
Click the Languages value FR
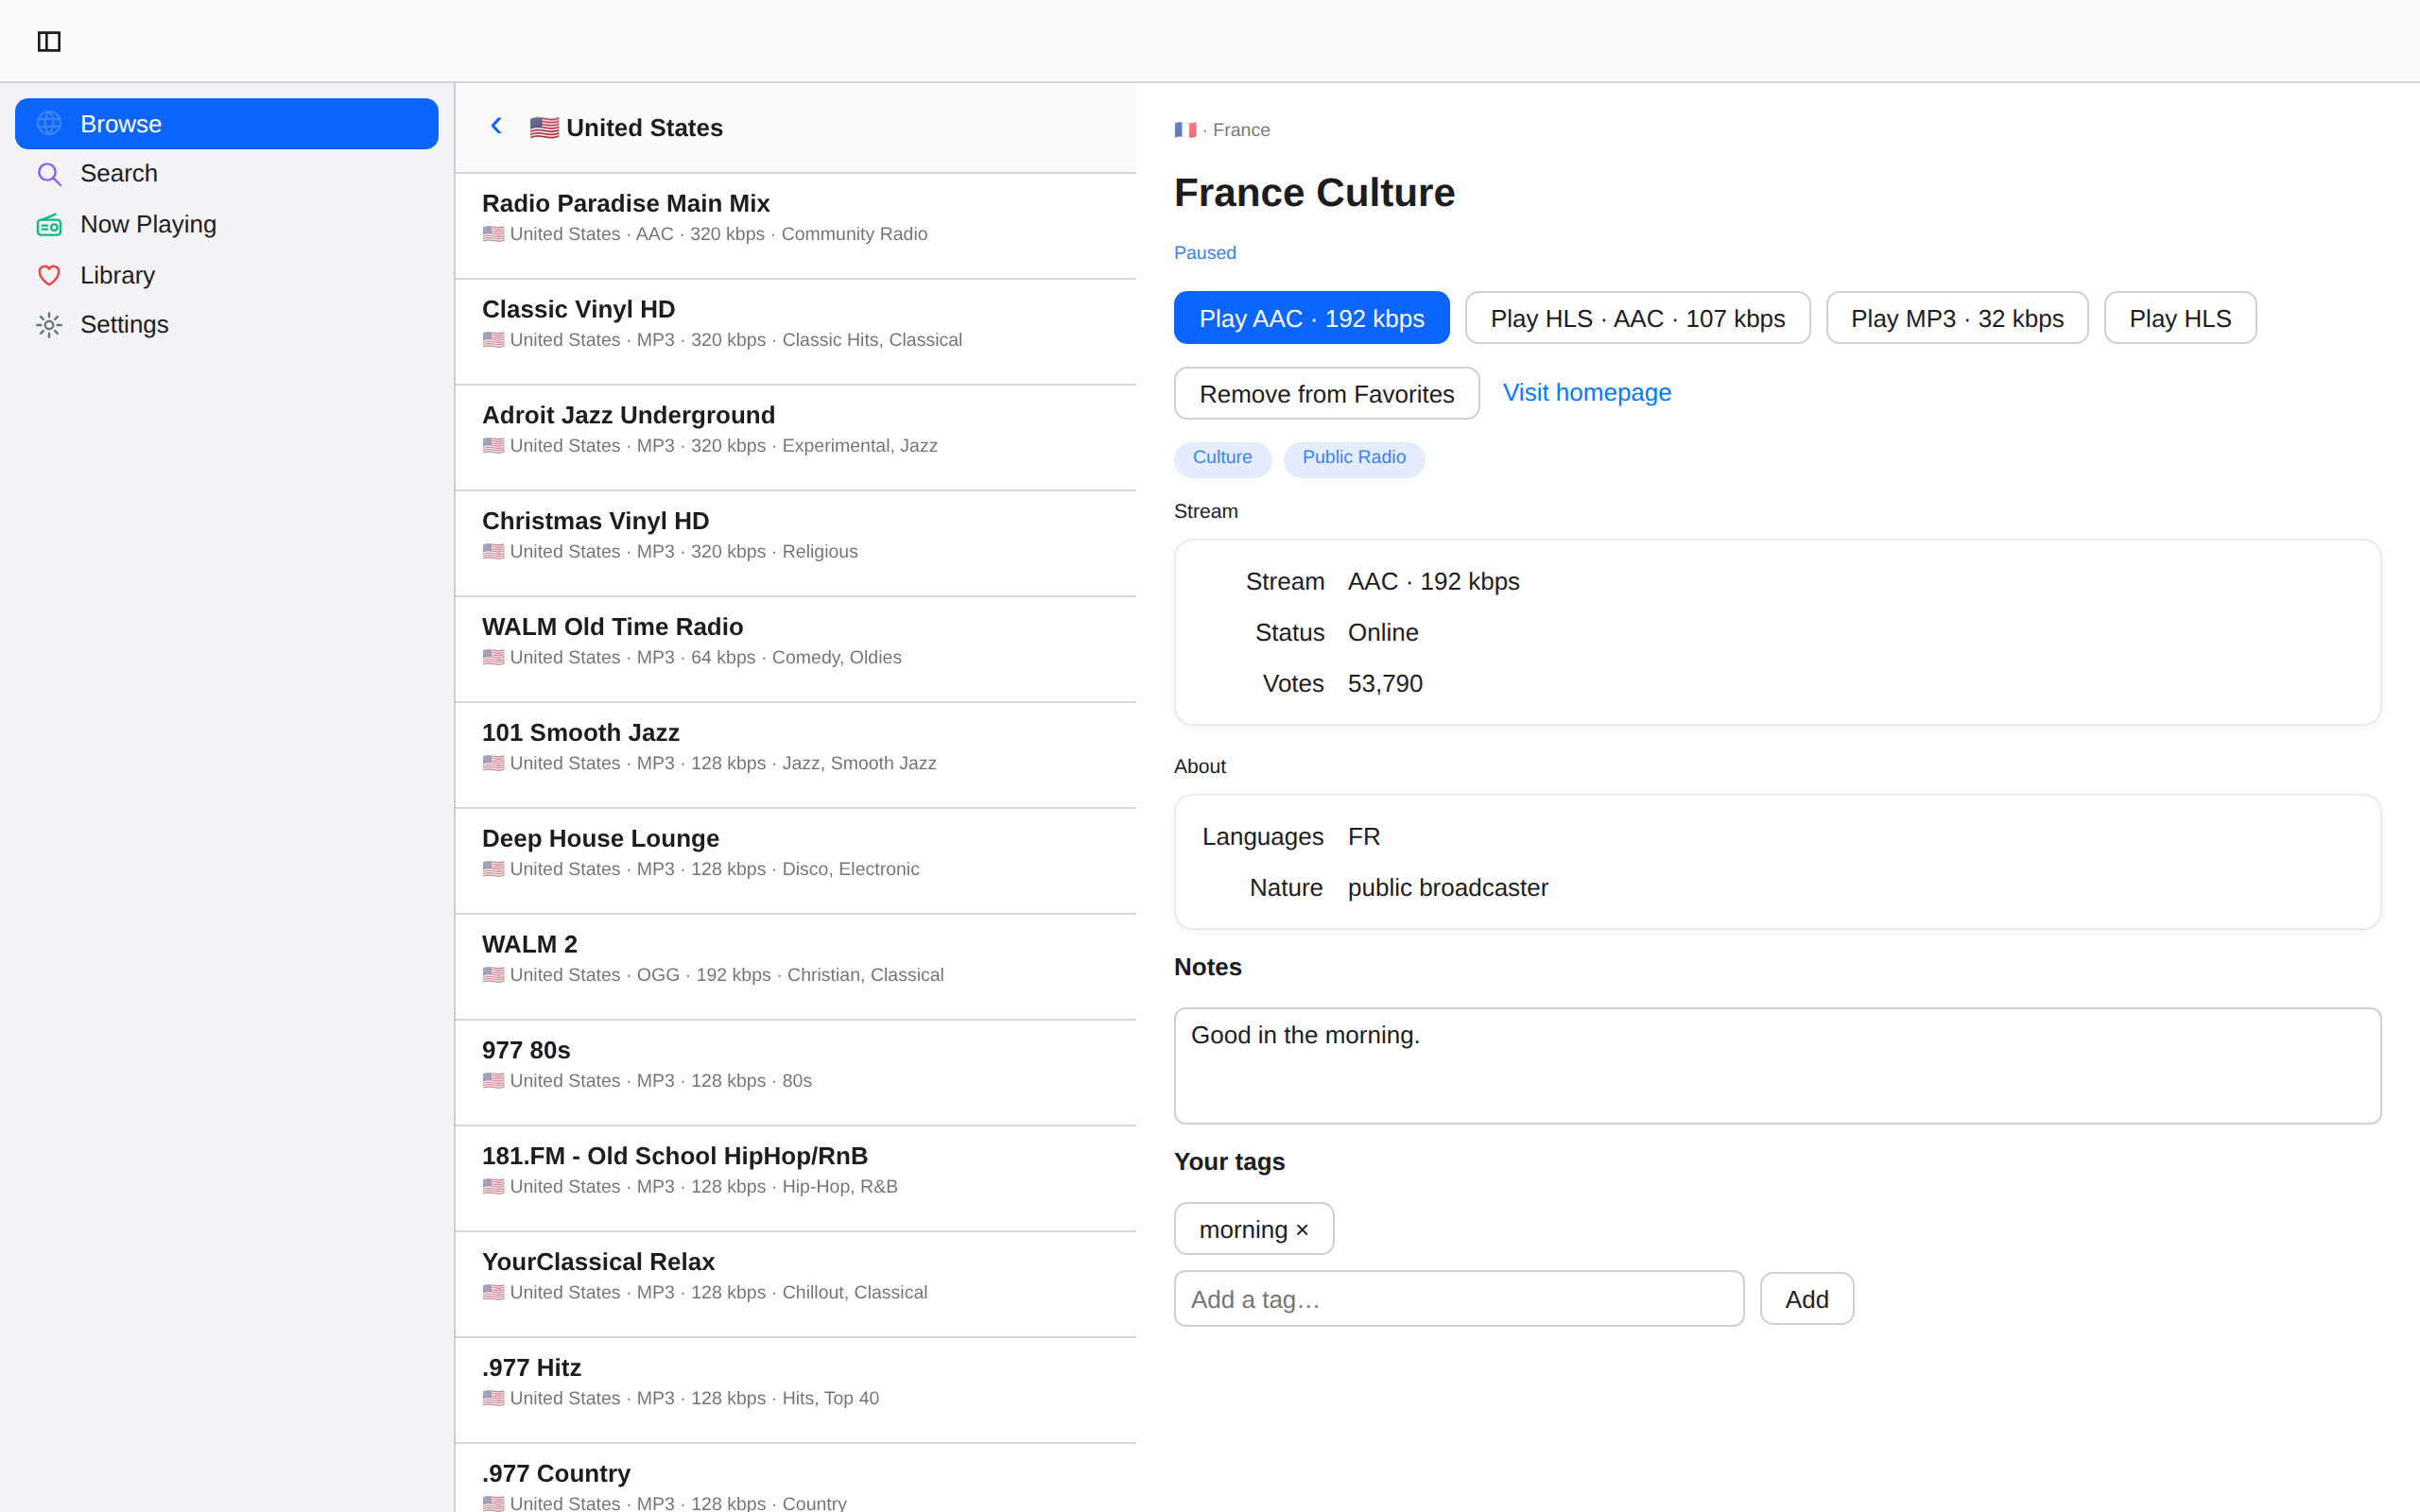[x=1364, y=837]
